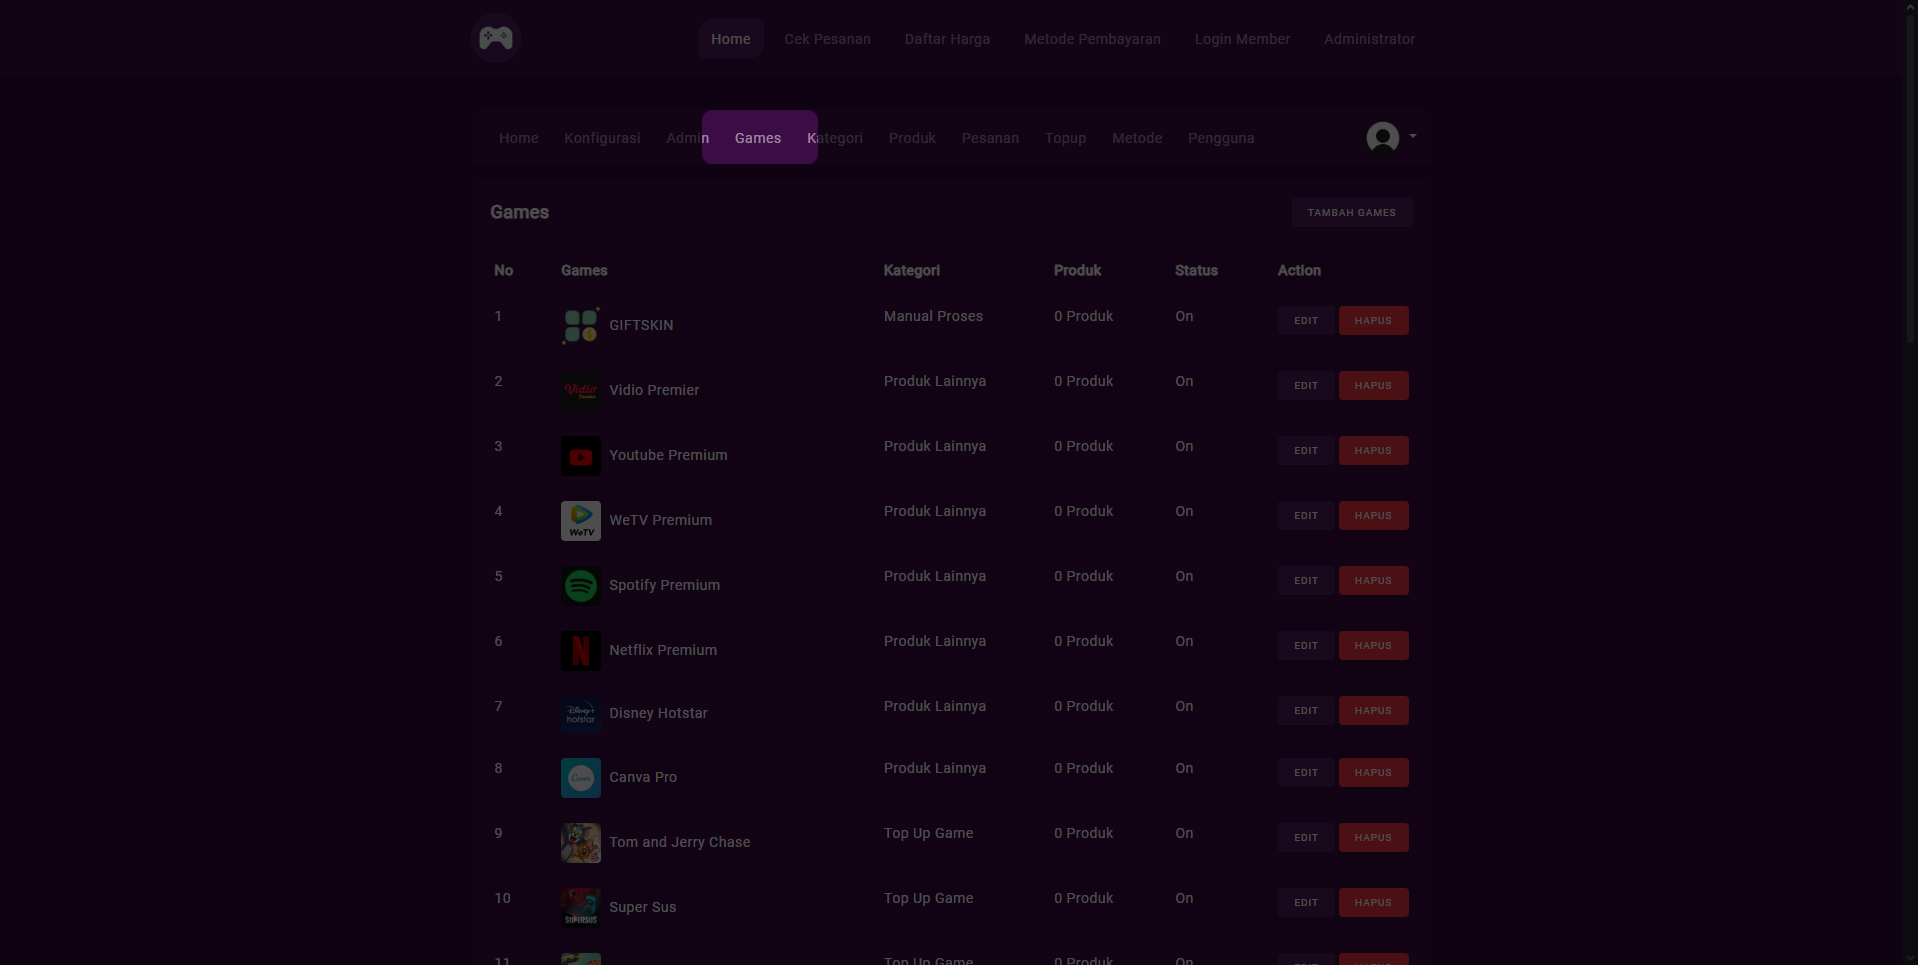Image resolution: width=1918 pixels, height=965 pixels.
Task: Edit the Netflix Premium row
Action: [x=1306, y=646]
